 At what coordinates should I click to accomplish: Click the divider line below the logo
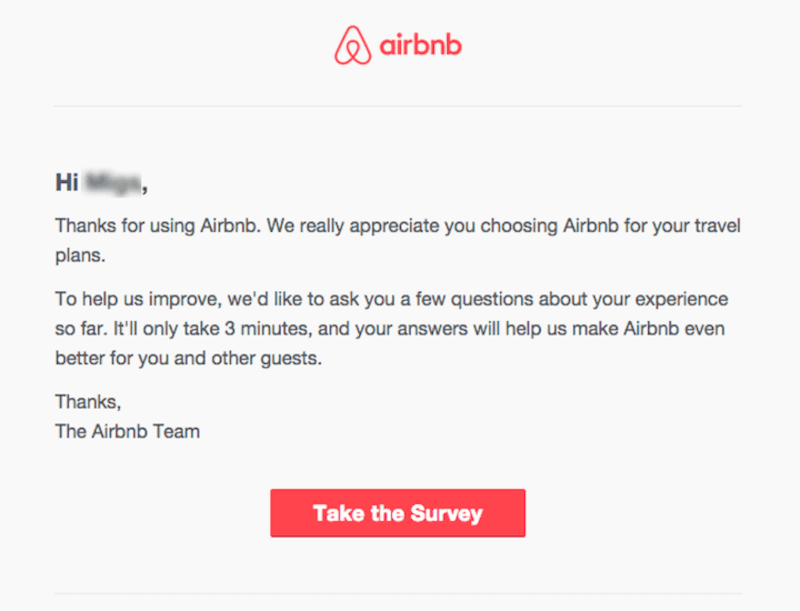click(398, 106)
